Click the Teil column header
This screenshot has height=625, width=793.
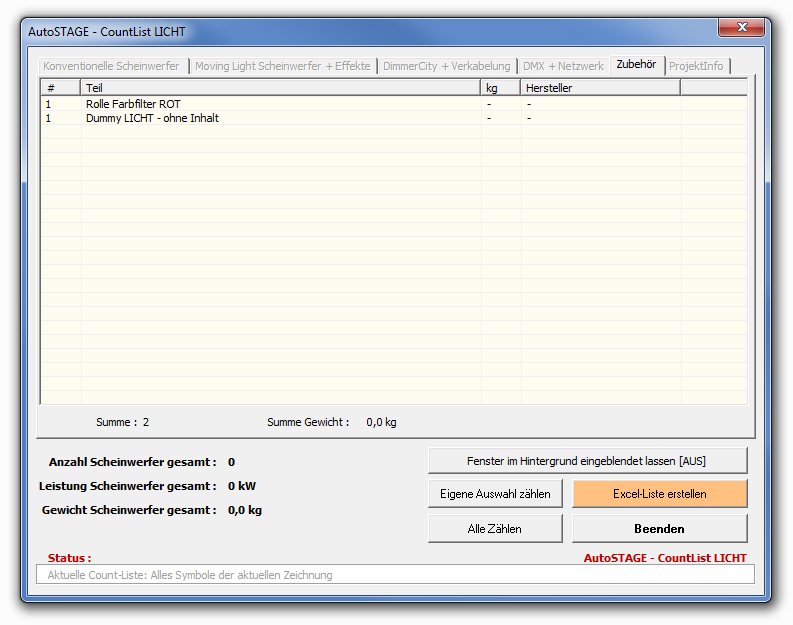coord(280,88)
